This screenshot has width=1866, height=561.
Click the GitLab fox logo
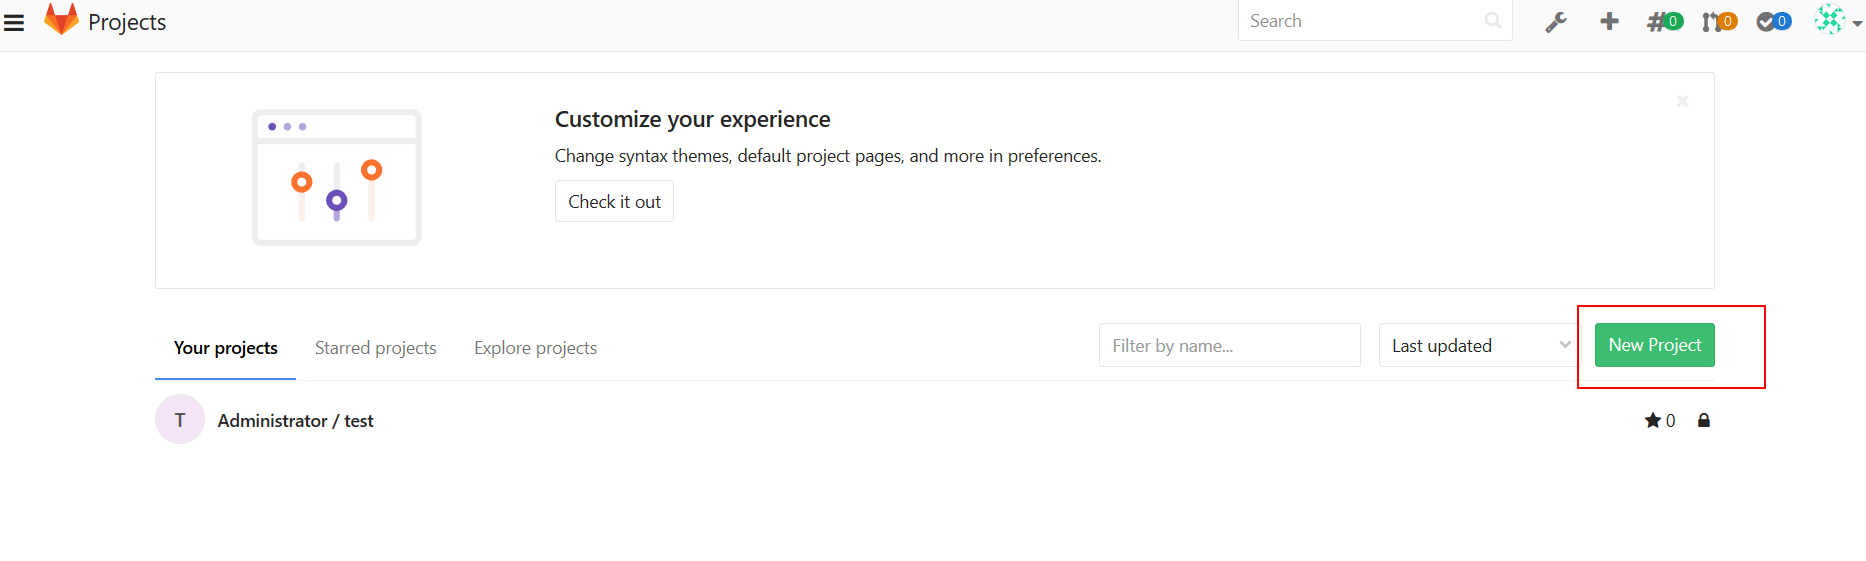(x=61, y=20)
